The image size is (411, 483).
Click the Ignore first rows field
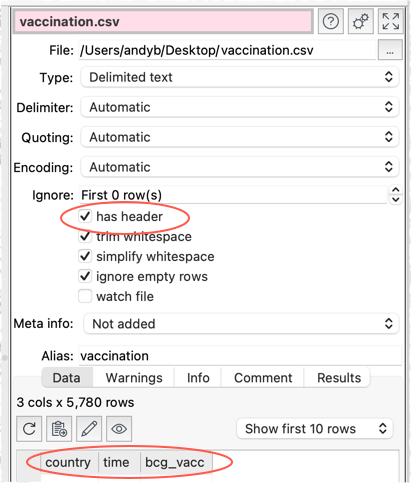[x=233, y=195]
